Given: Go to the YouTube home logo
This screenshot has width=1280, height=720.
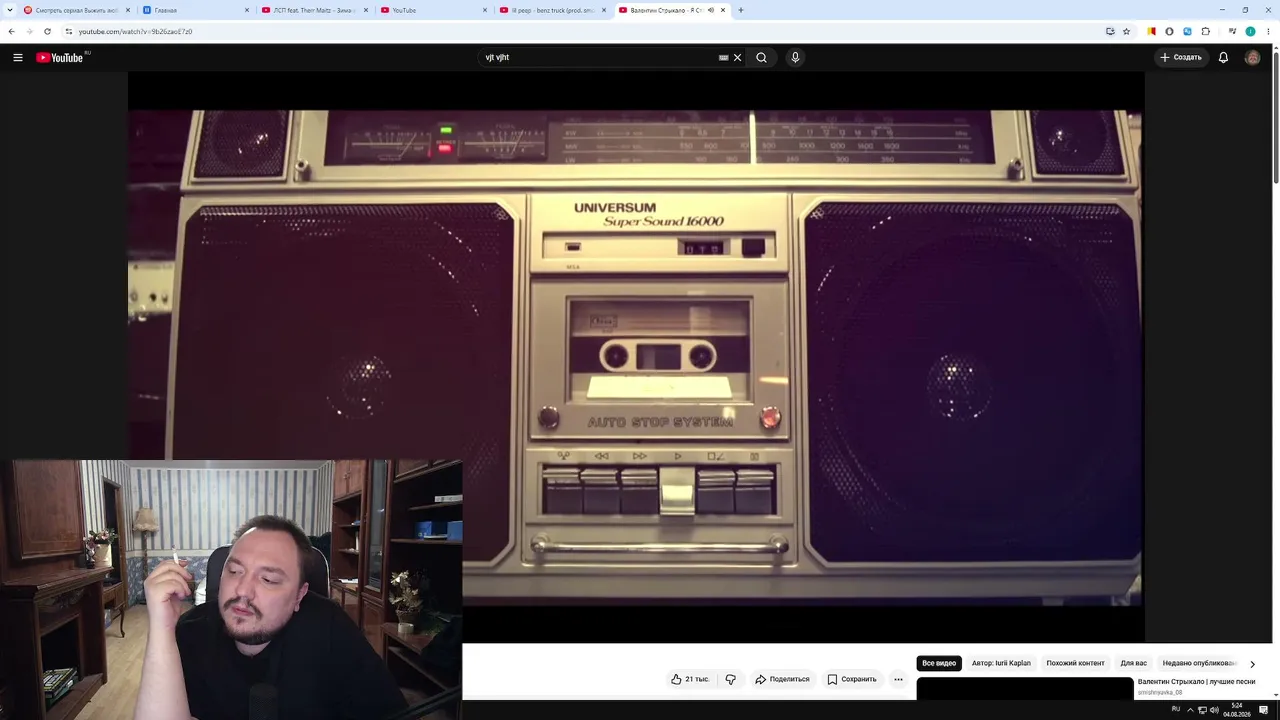Looking at the screenshot, I should tap(61, 58).
